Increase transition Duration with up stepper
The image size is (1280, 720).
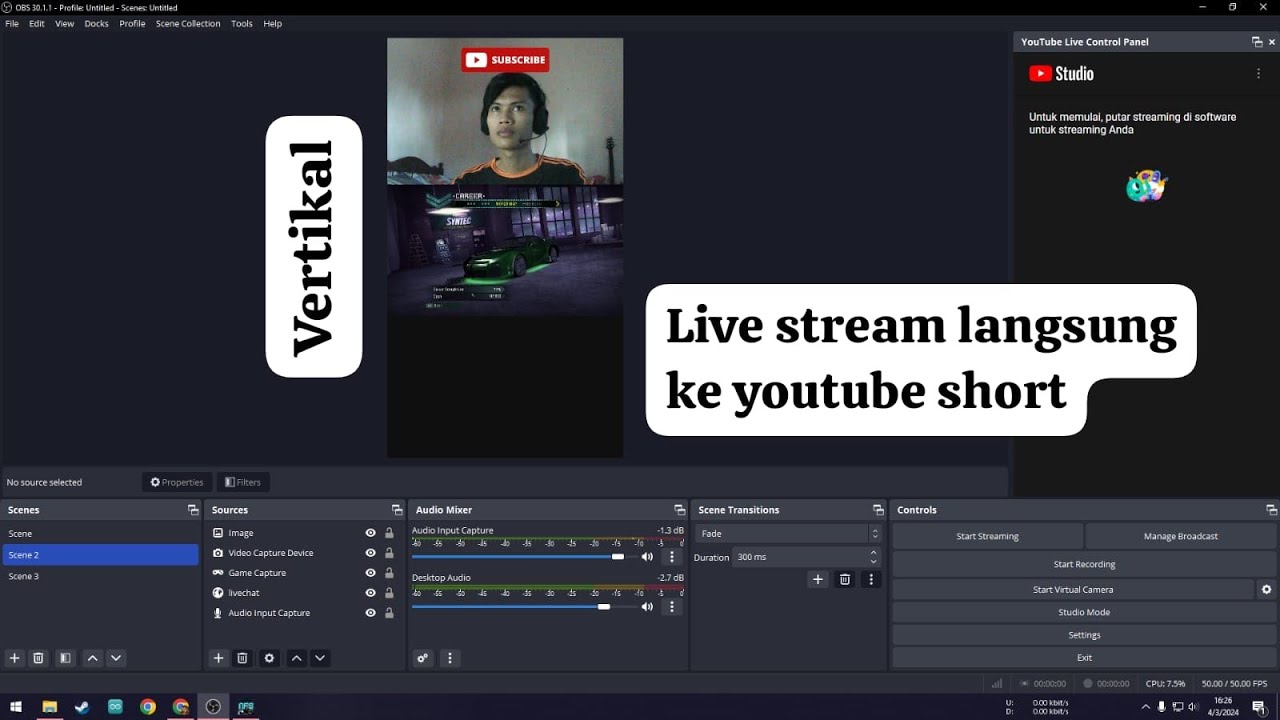(x=874, y=552)
